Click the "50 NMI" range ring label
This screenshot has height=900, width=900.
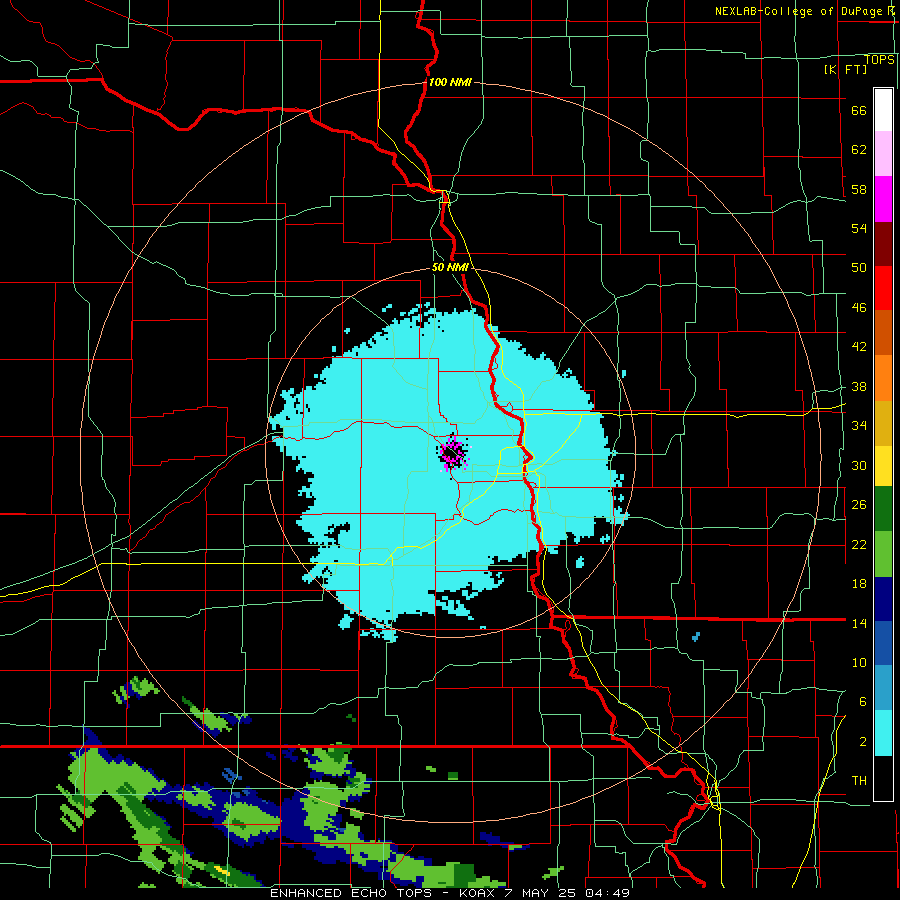(450, 267)
